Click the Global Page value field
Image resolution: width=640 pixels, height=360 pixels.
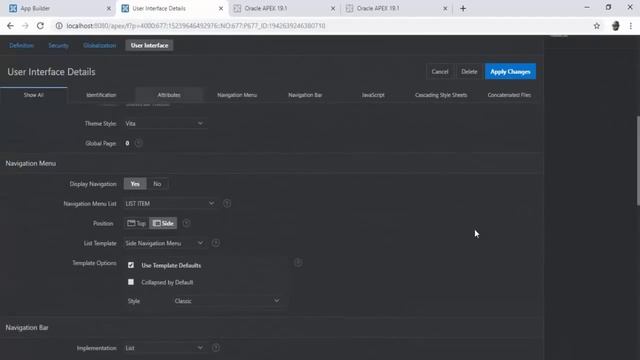(127, 143)
